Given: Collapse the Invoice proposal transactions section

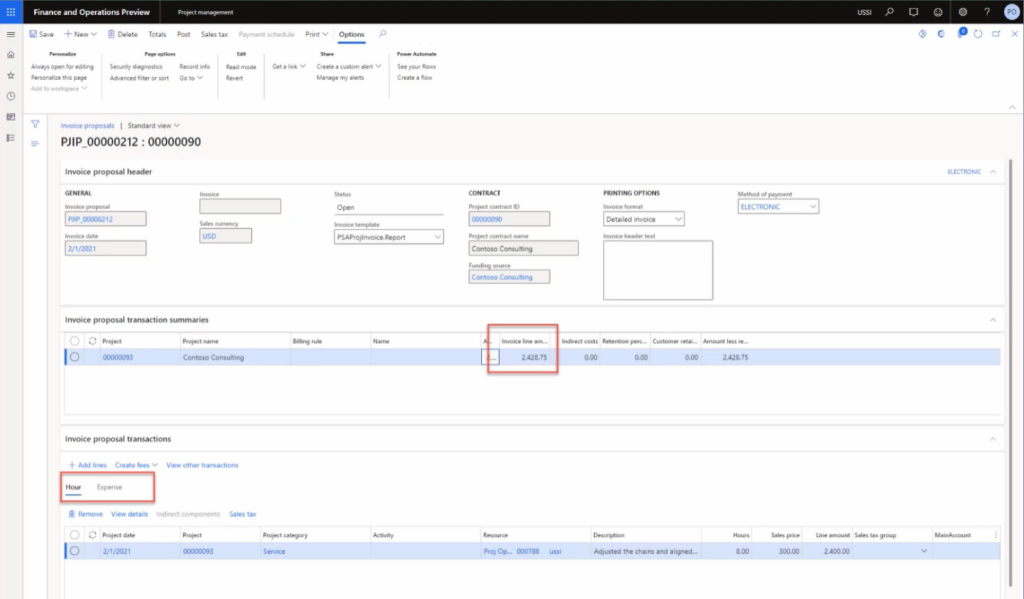Looking at the screenshot, I should [993, 439].
